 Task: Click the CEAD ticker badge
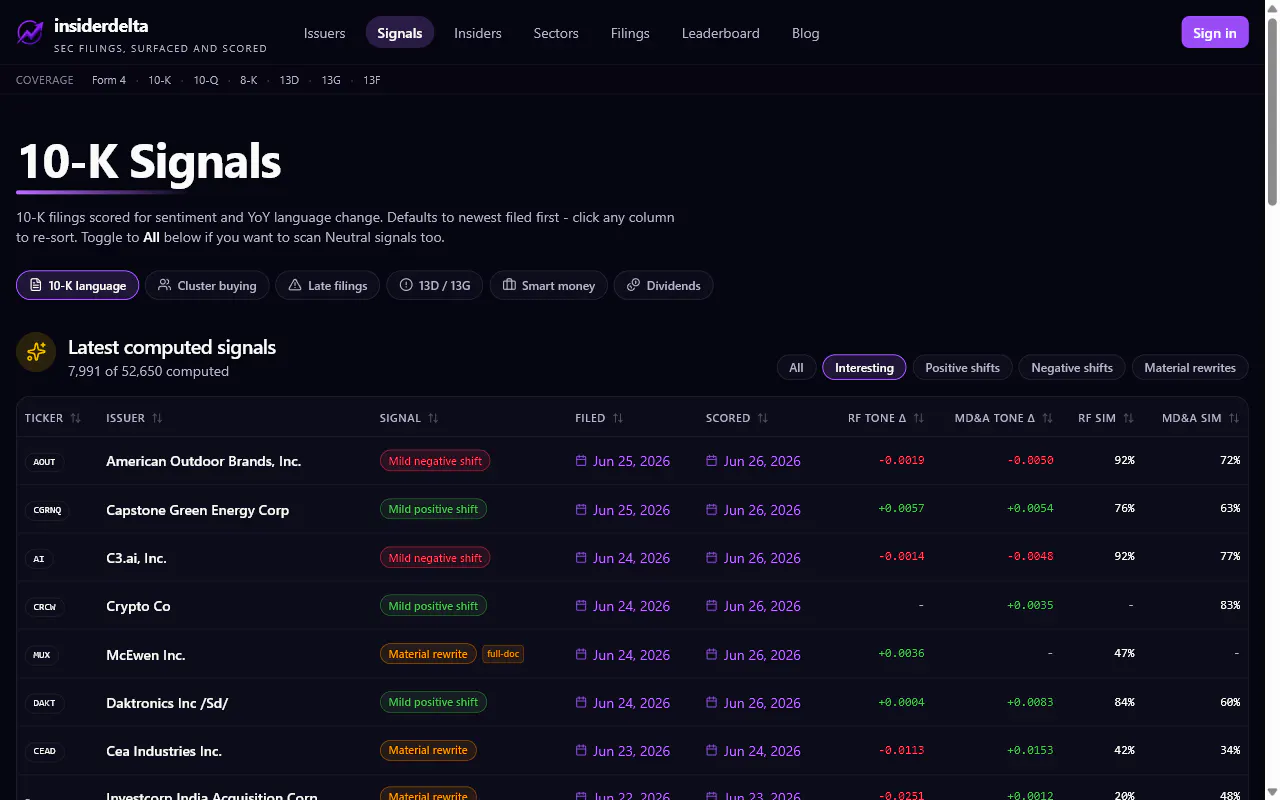(x=44, y=751)
